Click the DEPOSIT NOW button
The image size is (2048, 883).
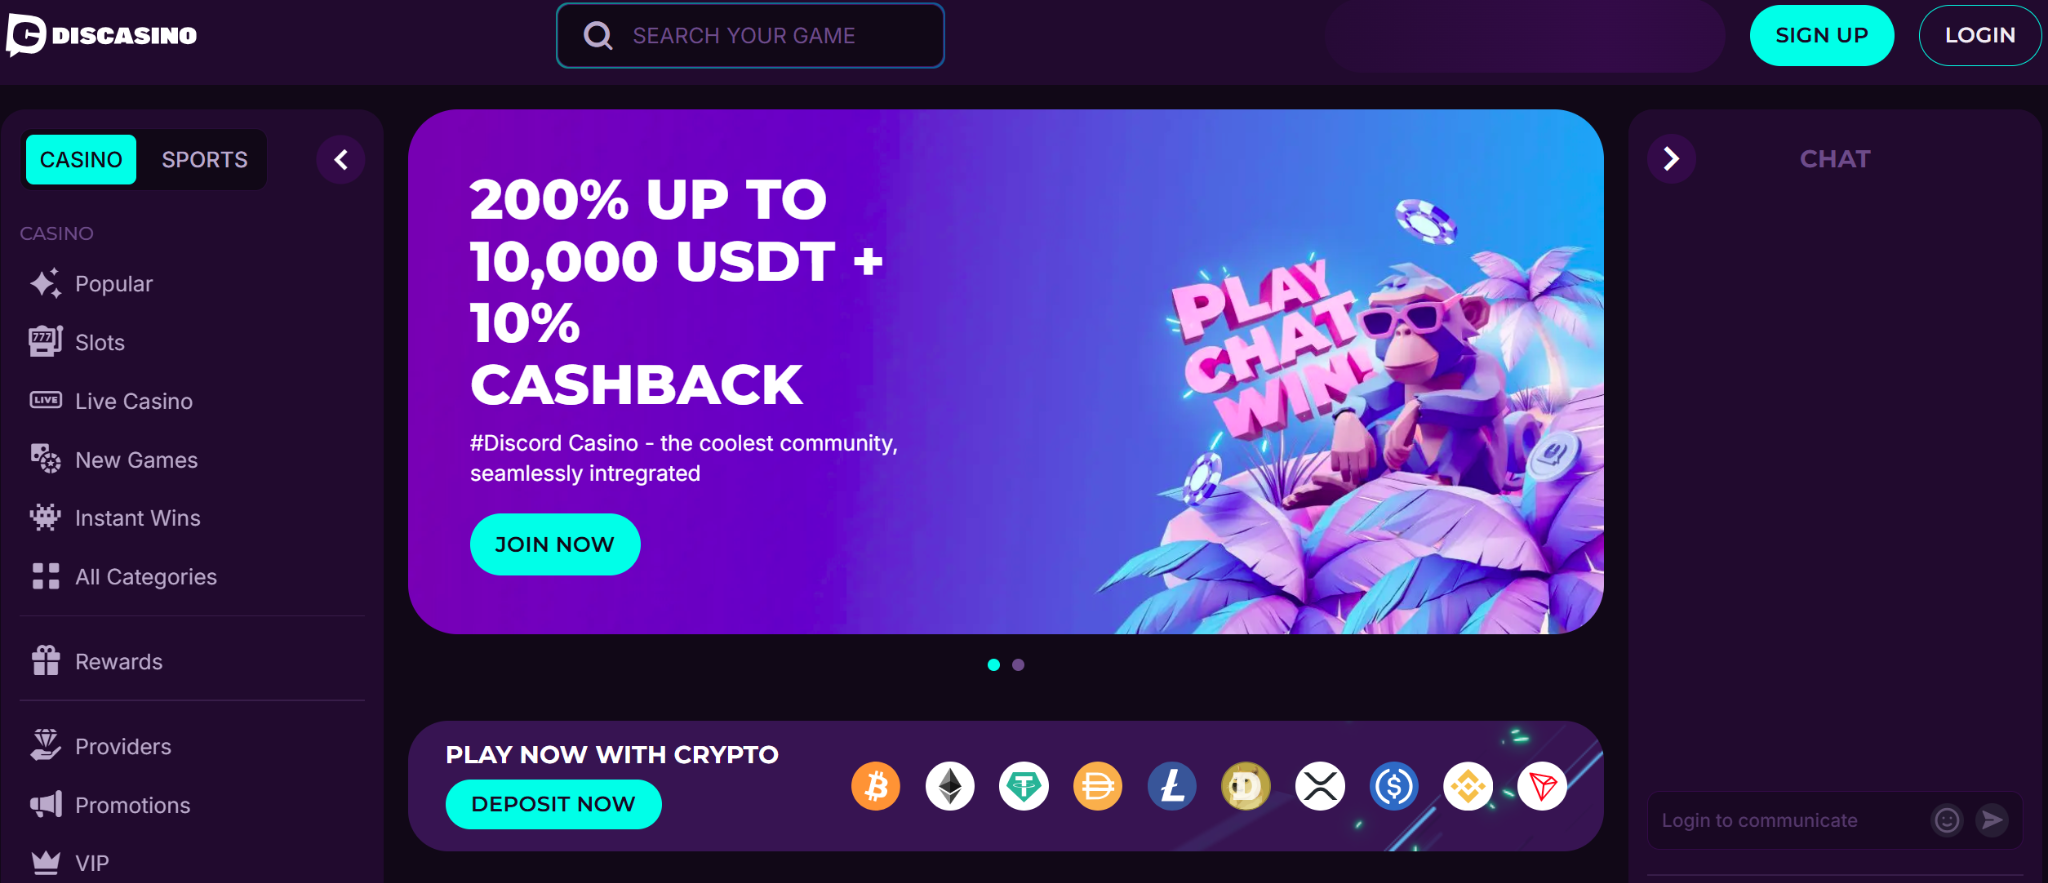553,805
